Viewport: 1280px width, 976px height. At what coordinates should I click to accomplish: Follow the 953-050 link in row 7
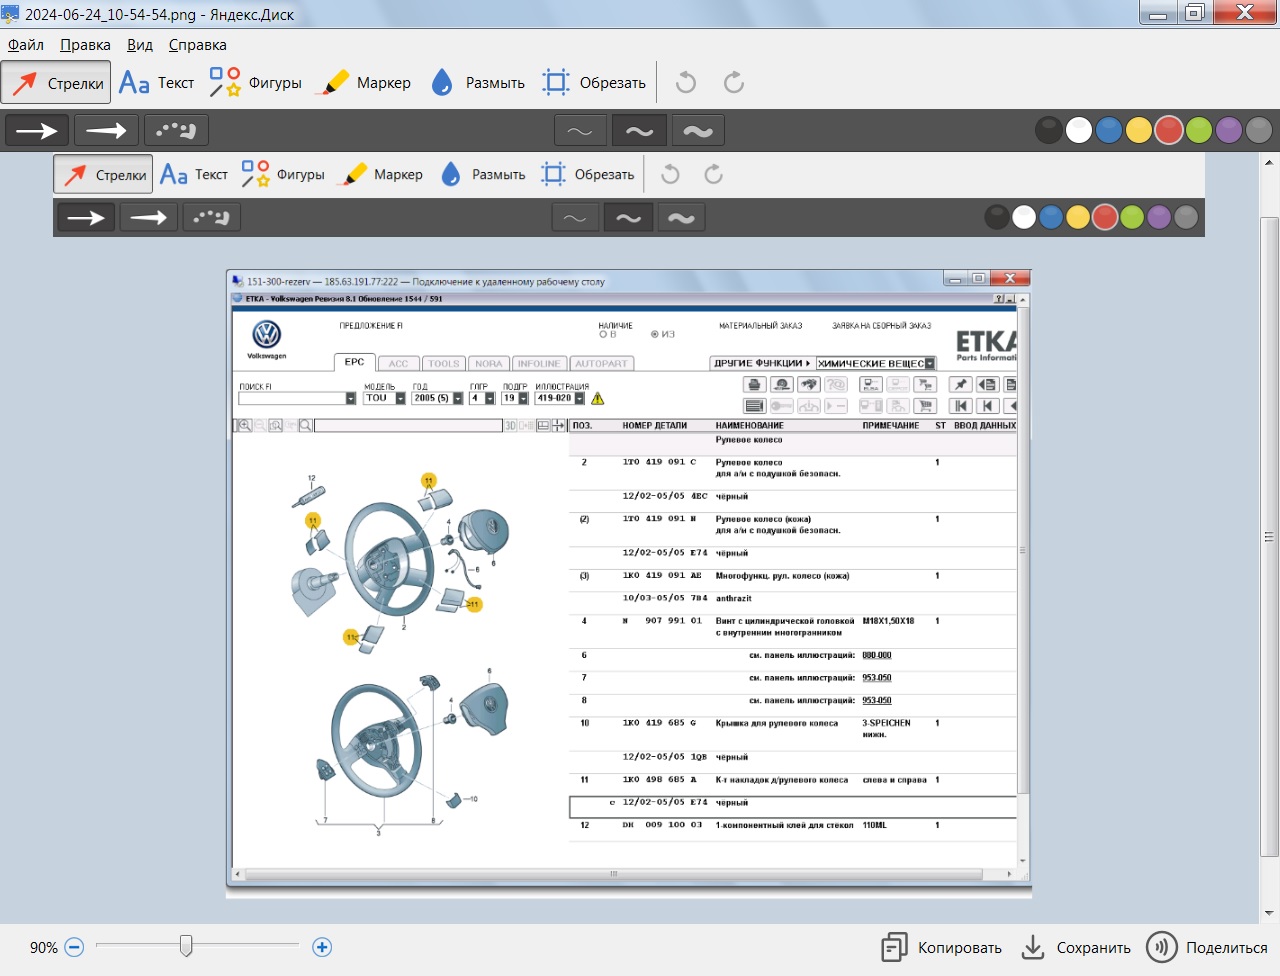coord(877,678)
